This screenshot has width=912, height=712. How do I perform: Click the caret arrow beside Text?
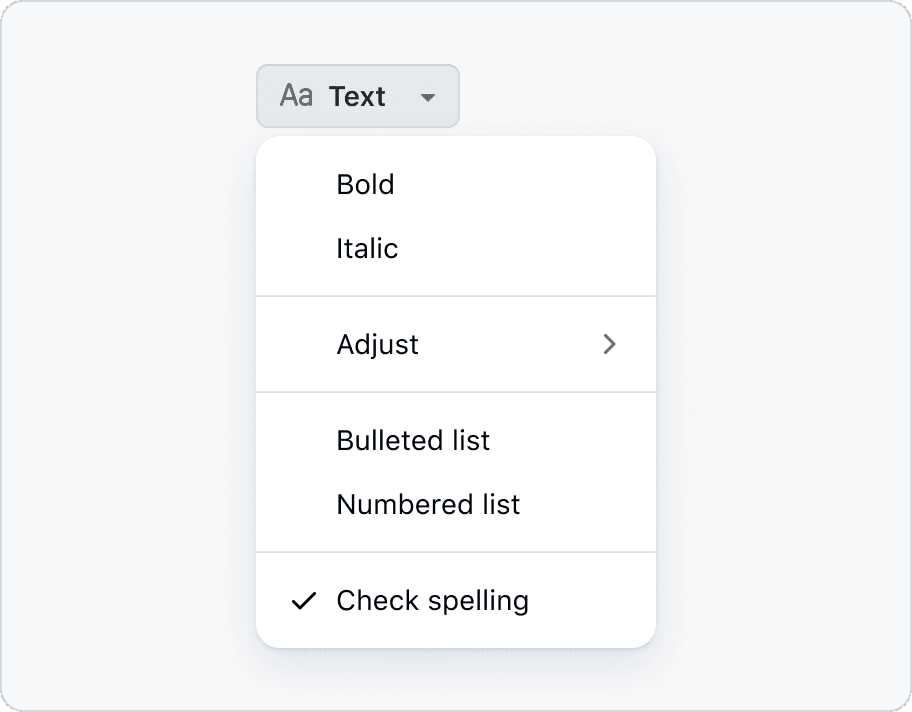428,97
